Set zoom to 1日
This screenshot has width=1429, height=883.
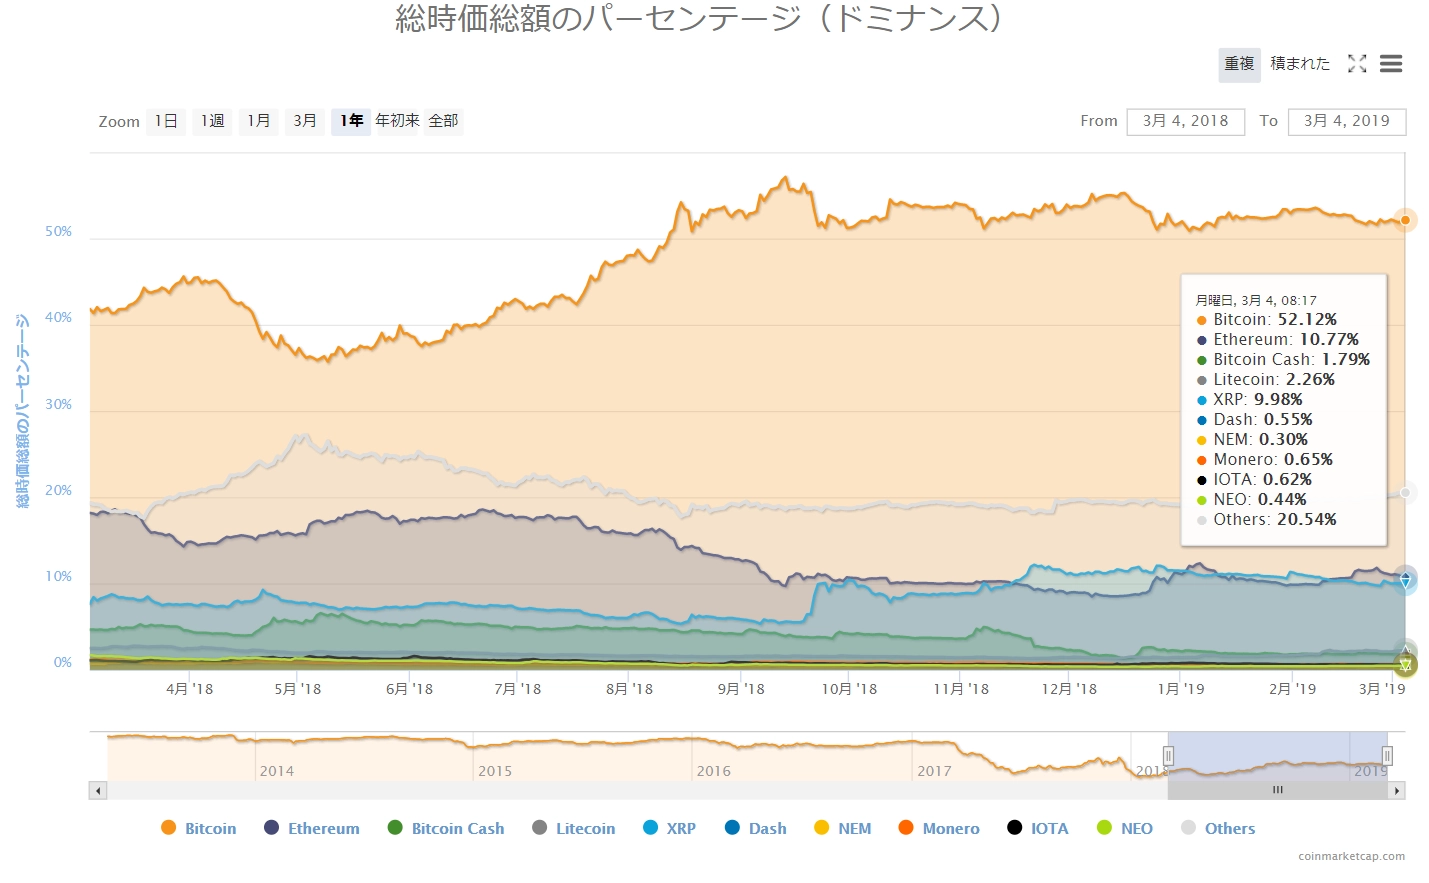pos(166,121)
